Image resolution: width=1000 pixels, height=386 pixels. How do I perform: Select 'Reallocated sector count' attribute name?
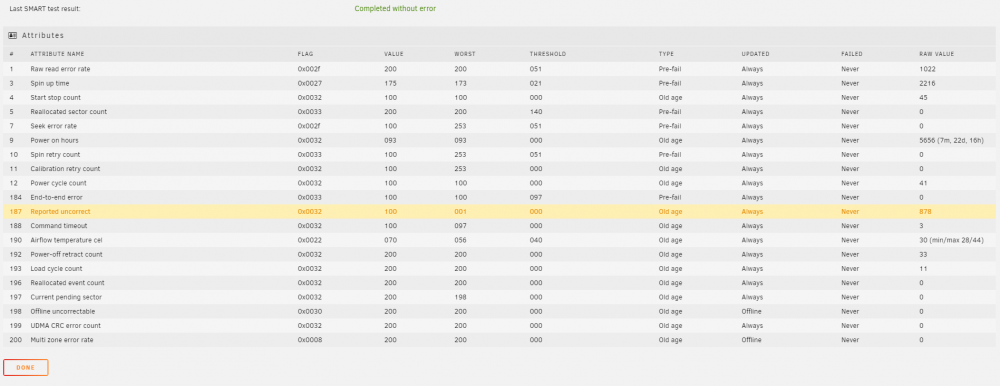69,112
